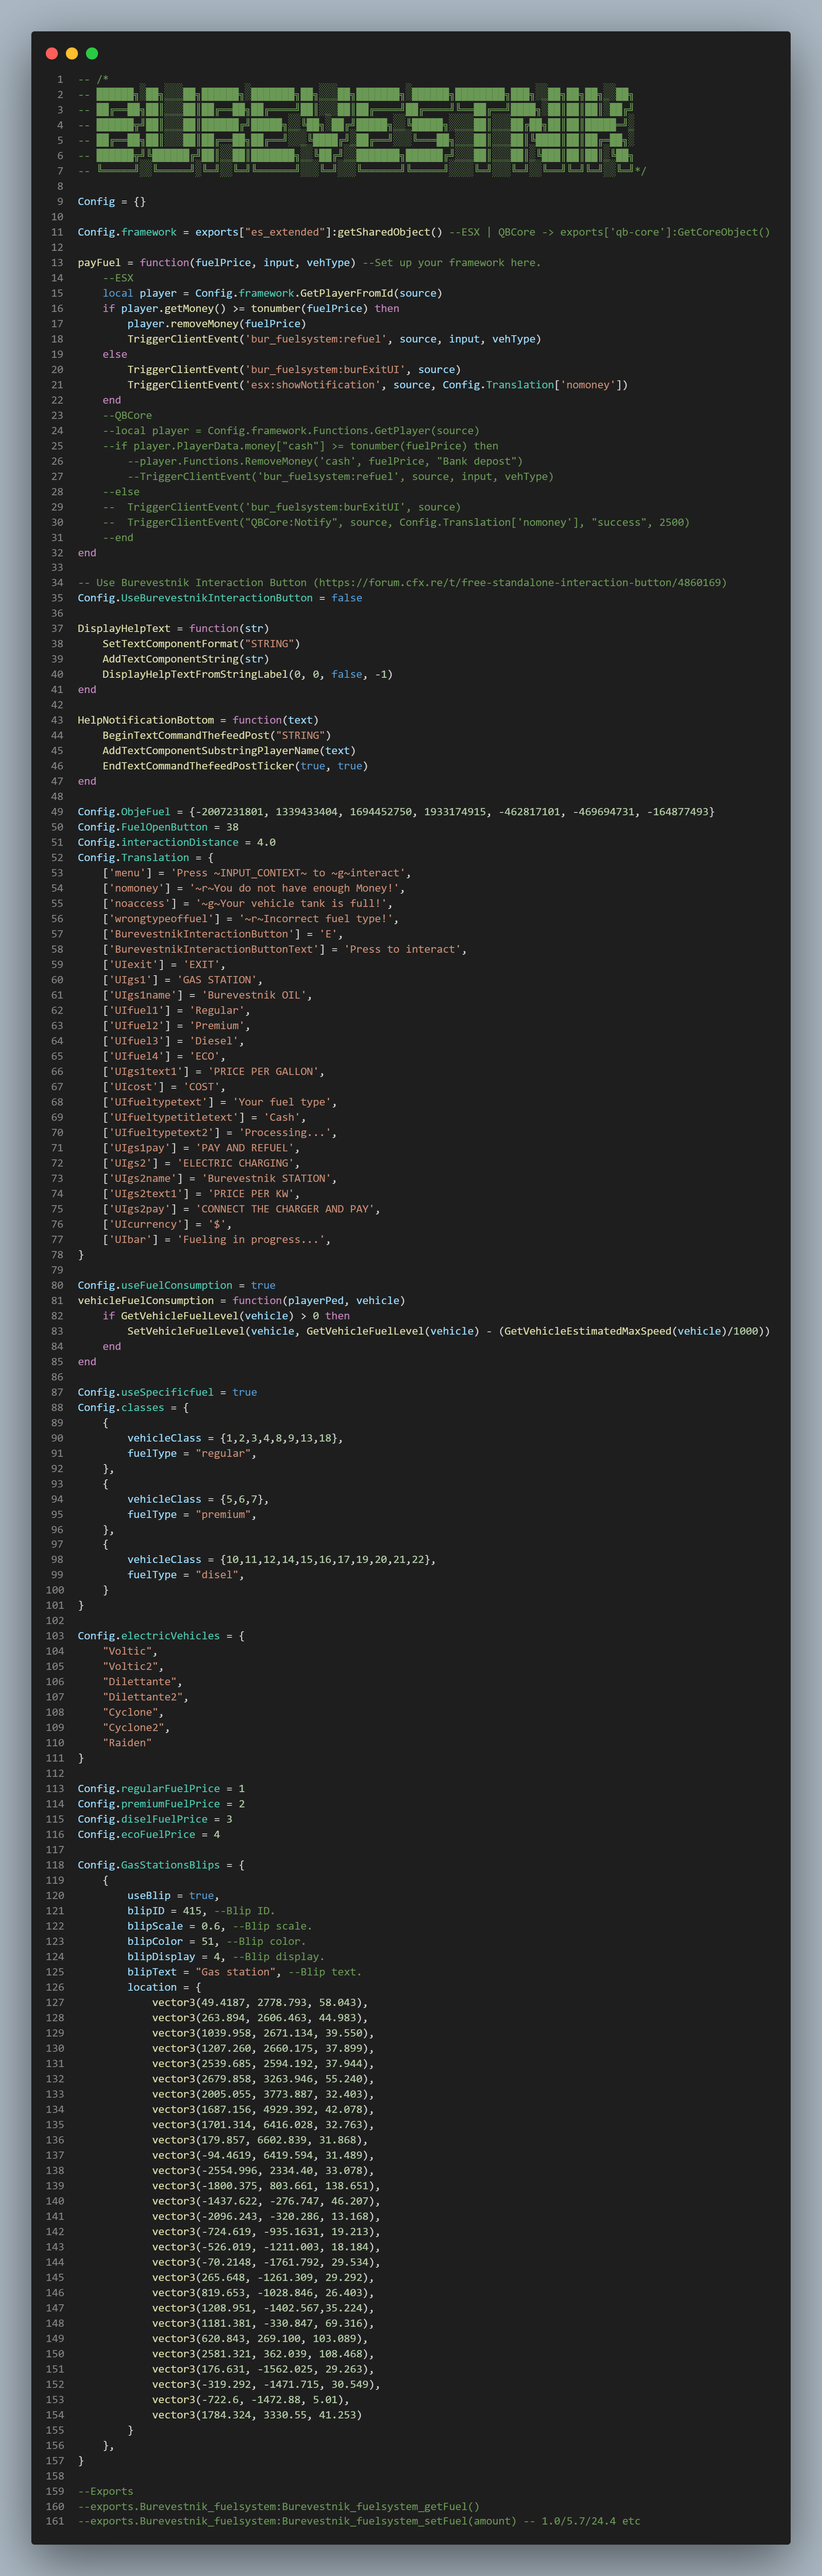Click the Config.regularFuelPrice line
Viewport: 822px width, 2576px height.
(161, 1789)
